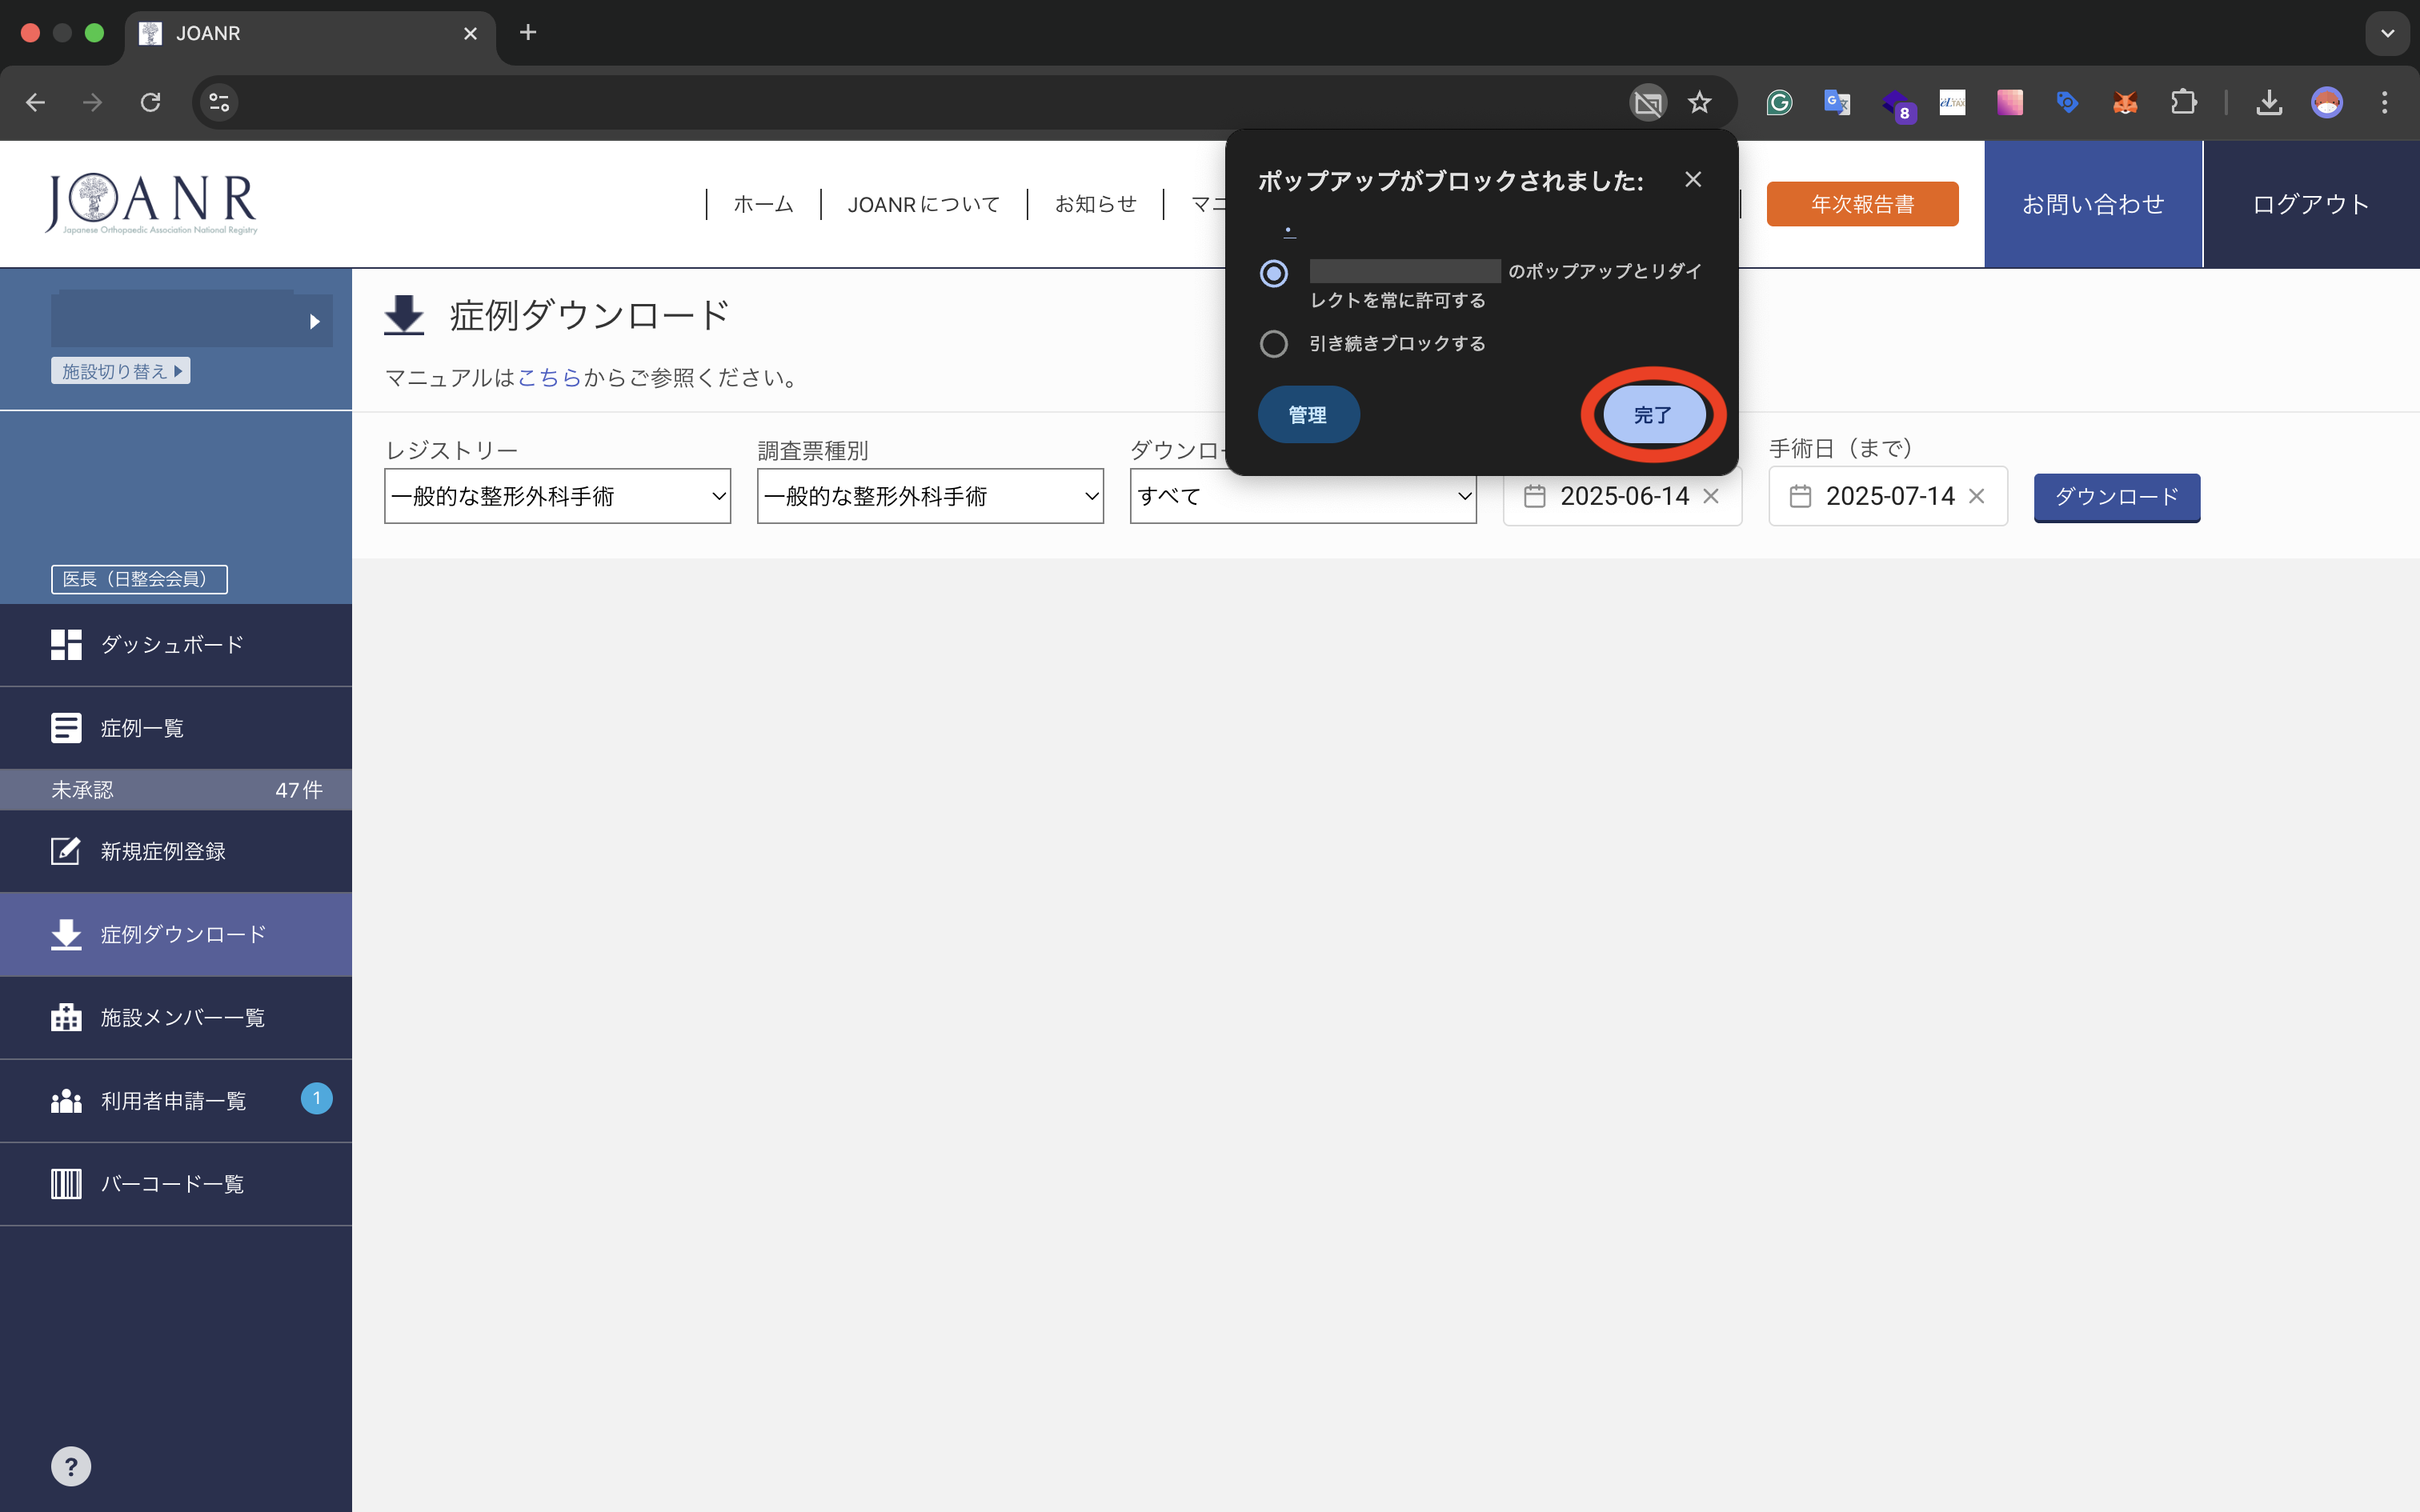Open the バーコード一覧 sidebar icon

[66, 1184]
